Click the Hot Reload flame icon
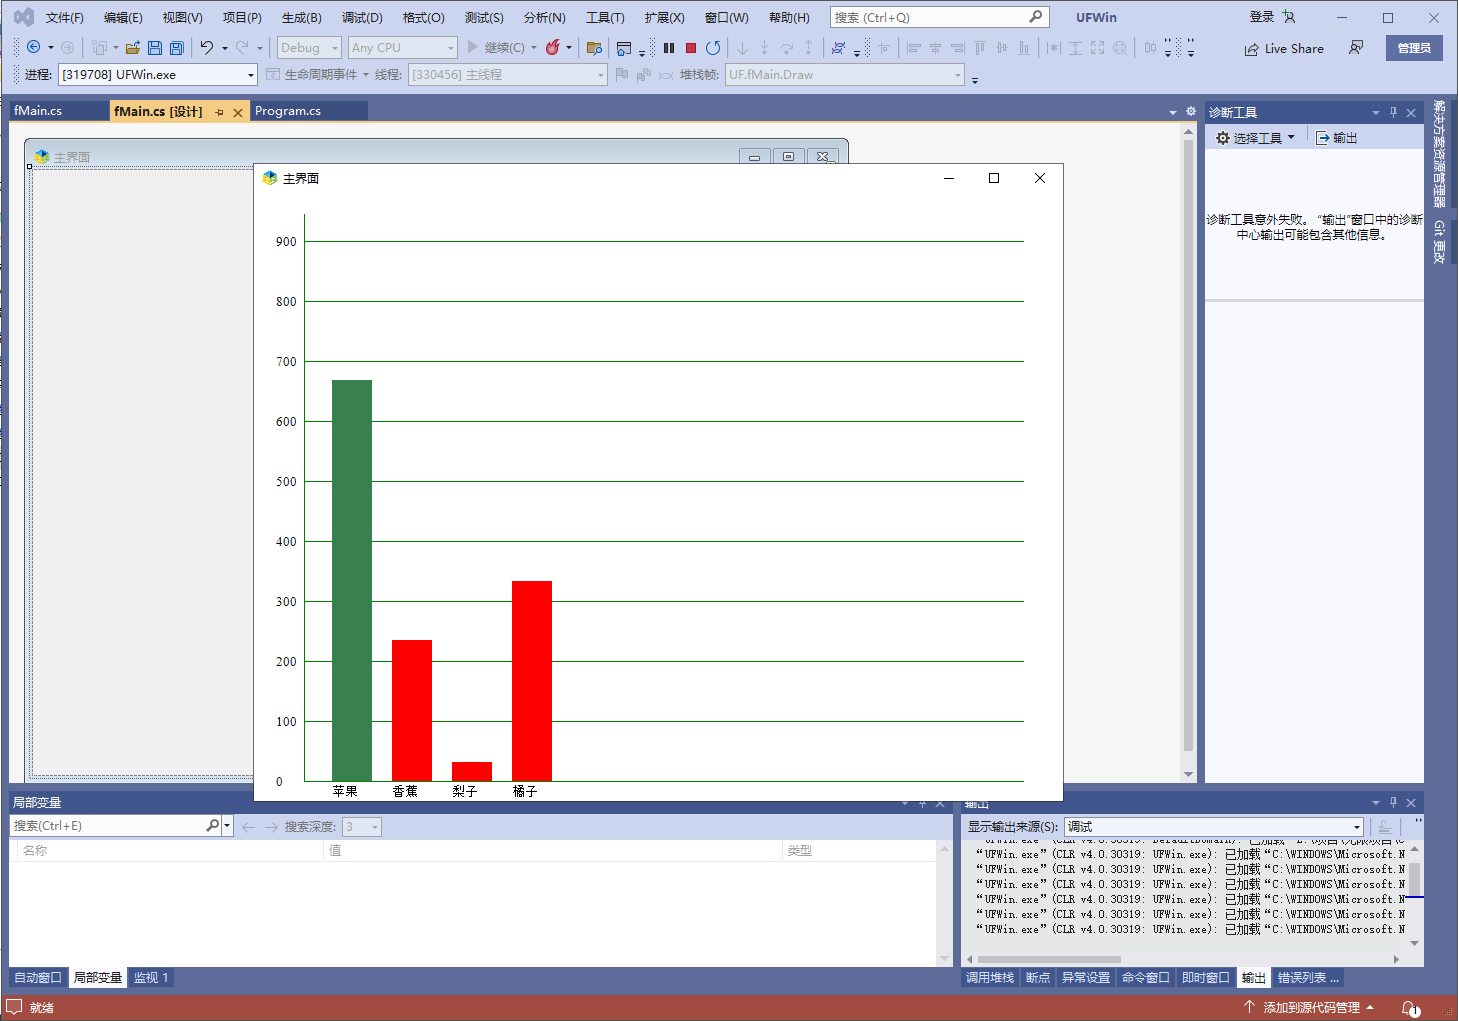The height and width of the screenshot is (1021, 1458). click(x=552, y=48)
